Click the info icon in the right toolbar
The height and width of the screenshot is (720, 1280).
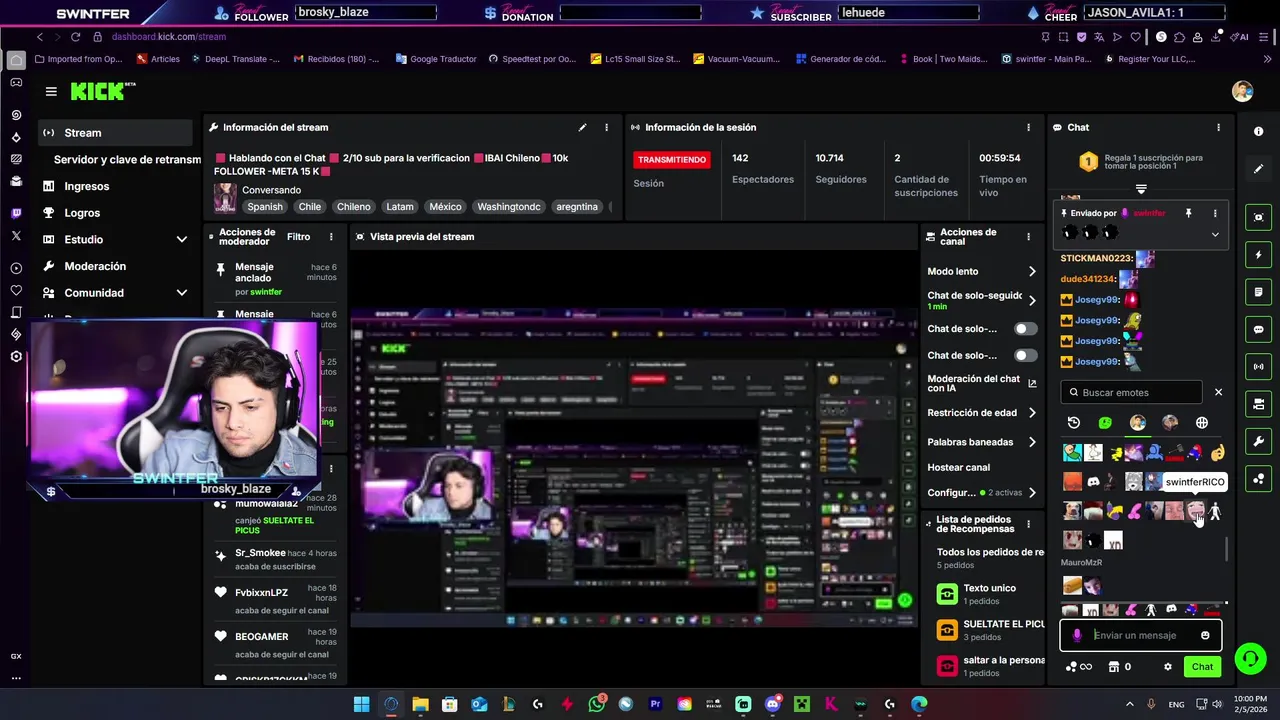(x=1258, y=132)
